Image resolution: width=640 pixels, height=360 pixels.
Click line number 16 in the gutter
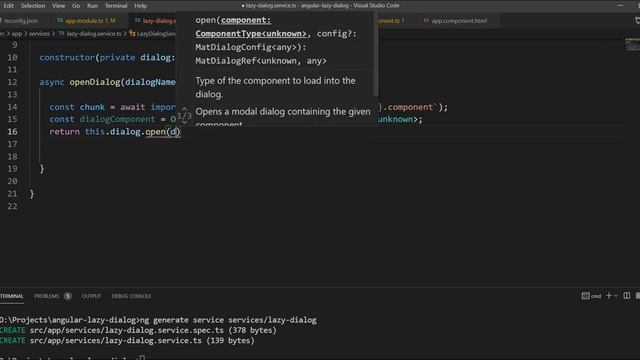12,132
